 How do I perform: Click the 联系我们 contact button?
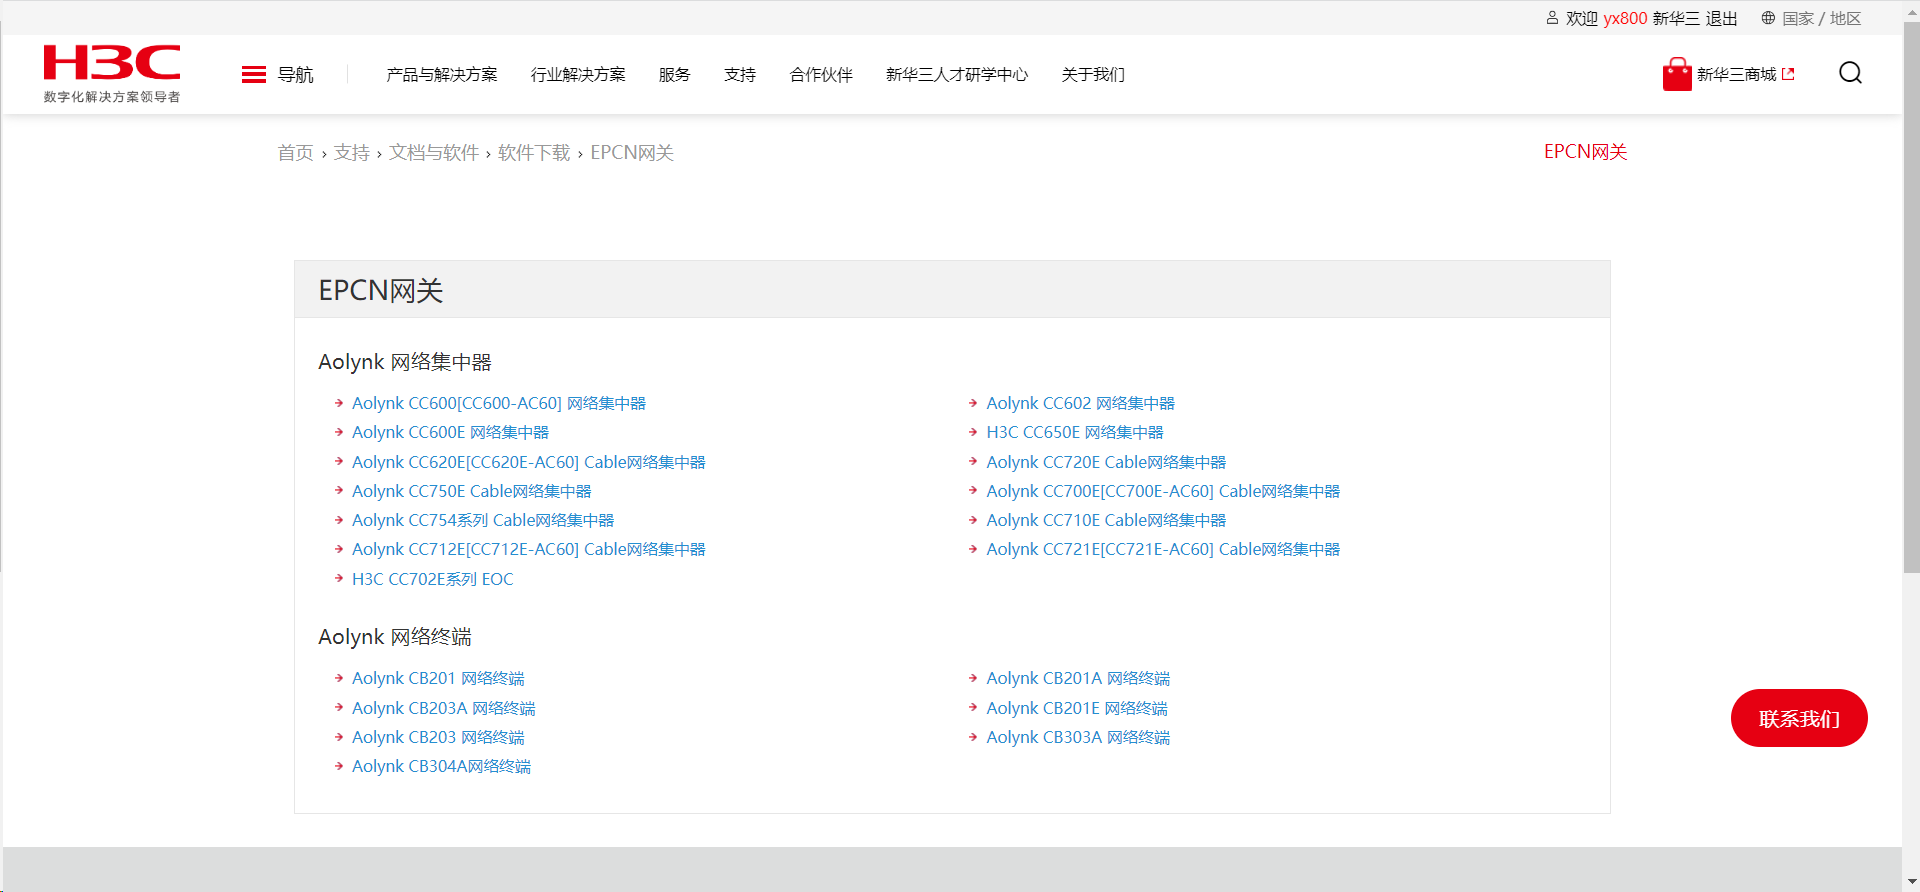[1799, 718]
